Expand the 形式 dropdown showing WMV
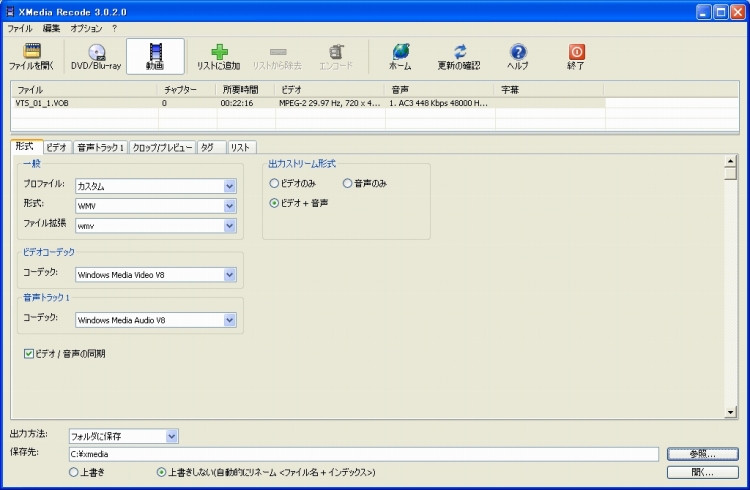 pyautogui.click(x=230, y=206)
